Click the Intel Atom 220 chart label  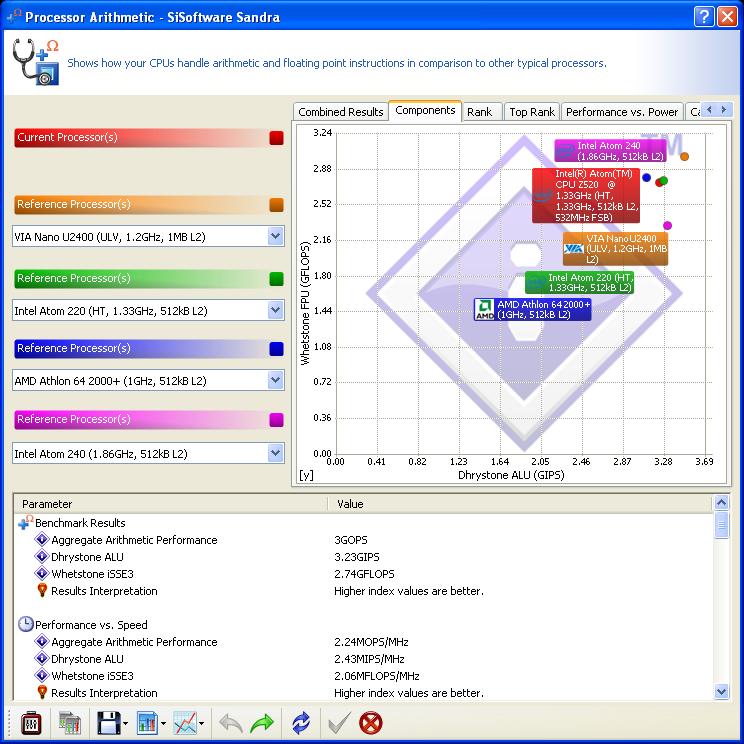(579, 282)
